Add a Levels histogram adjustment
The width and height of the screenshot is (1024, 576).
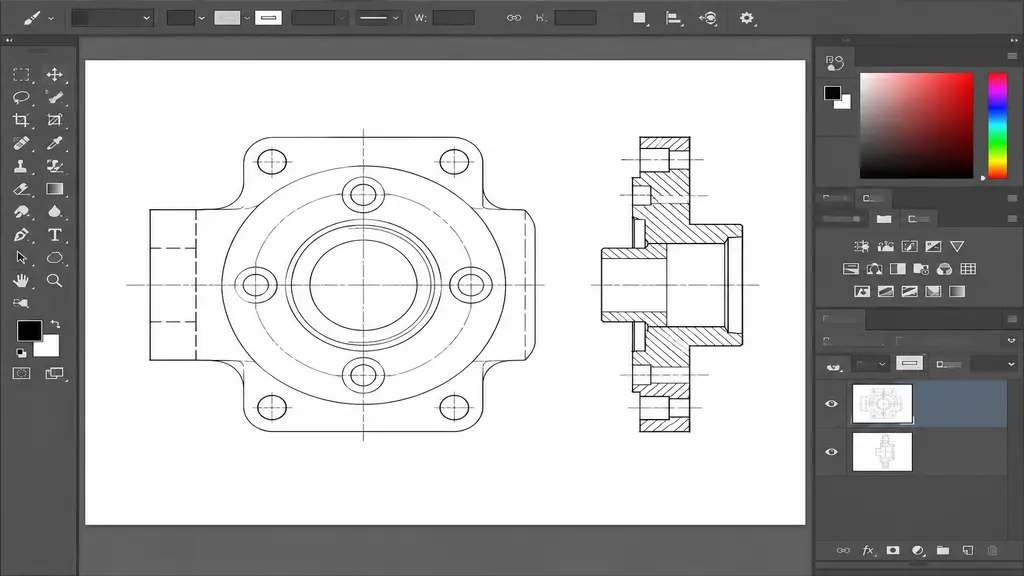click(x=886, y=246)
